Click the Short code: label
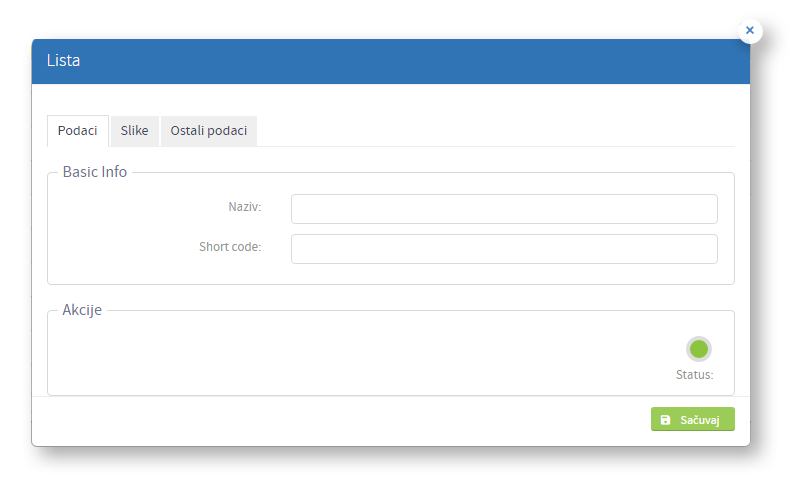This screenshot has height=481, width=791. 230,247
